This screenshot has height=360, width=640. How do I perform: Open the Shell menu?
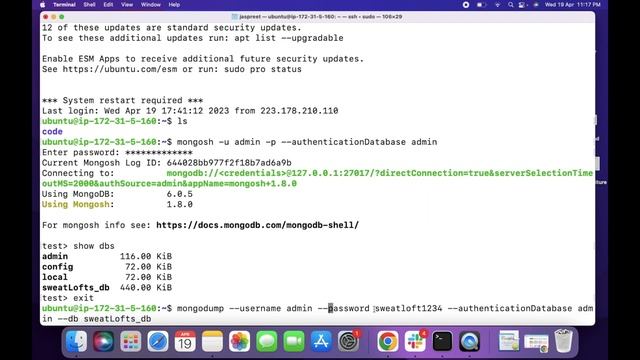(89, 5)
